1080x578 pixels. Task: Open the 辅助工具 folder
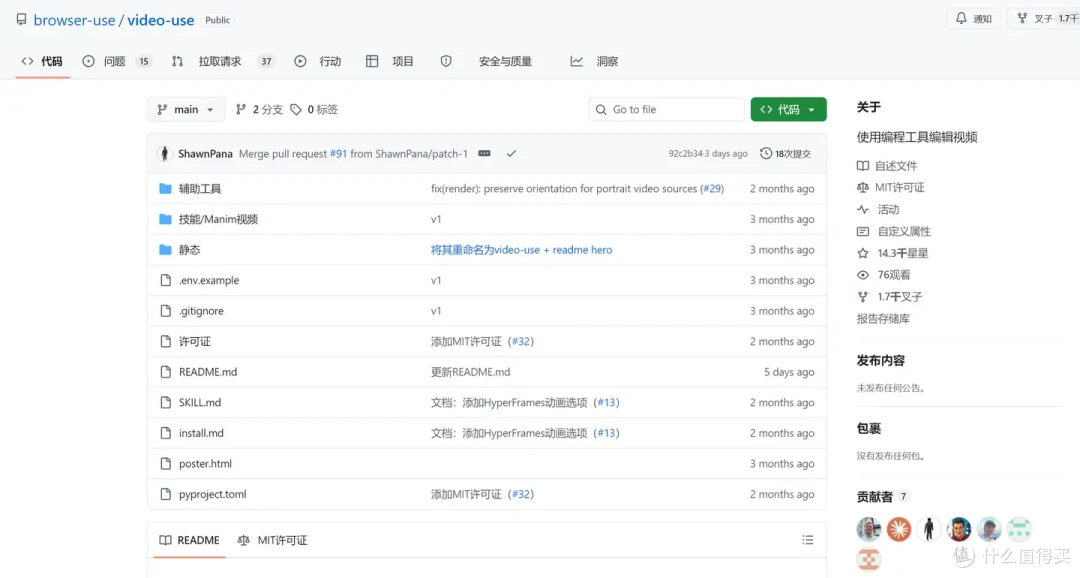(200, 189)
